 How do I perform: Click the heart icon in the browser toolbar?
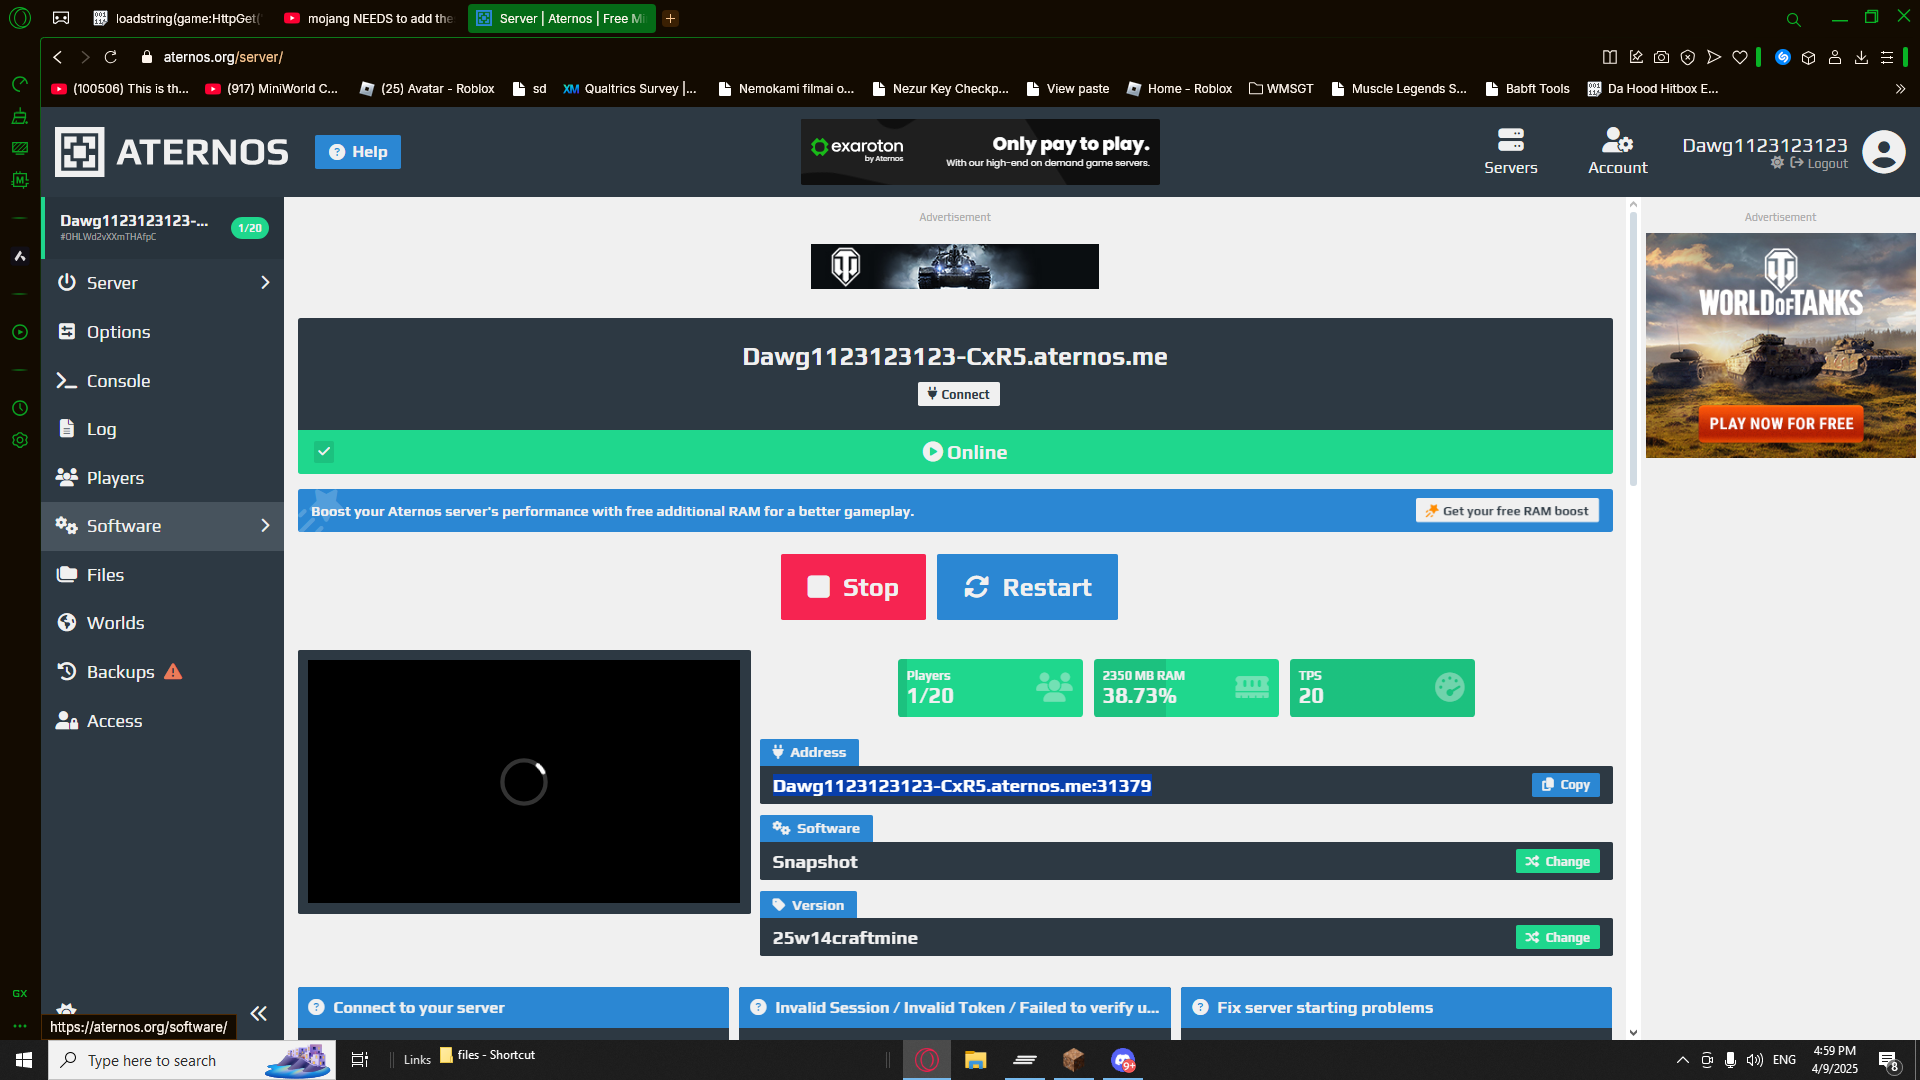pyautogui.click(x=1740, y=57)
